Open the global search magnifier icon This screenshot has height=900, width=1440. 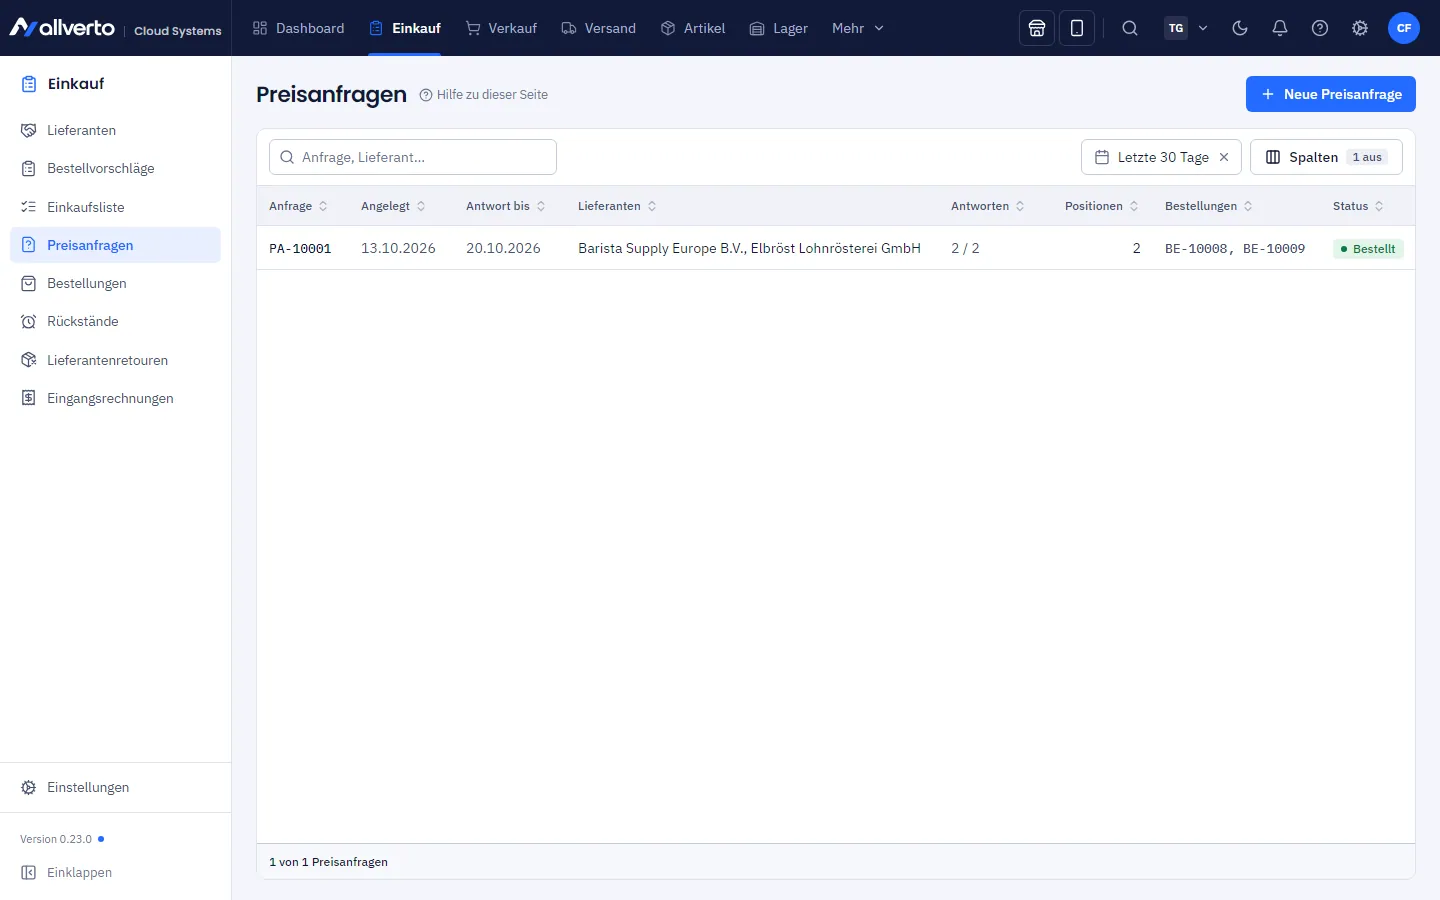[1130, 28]
